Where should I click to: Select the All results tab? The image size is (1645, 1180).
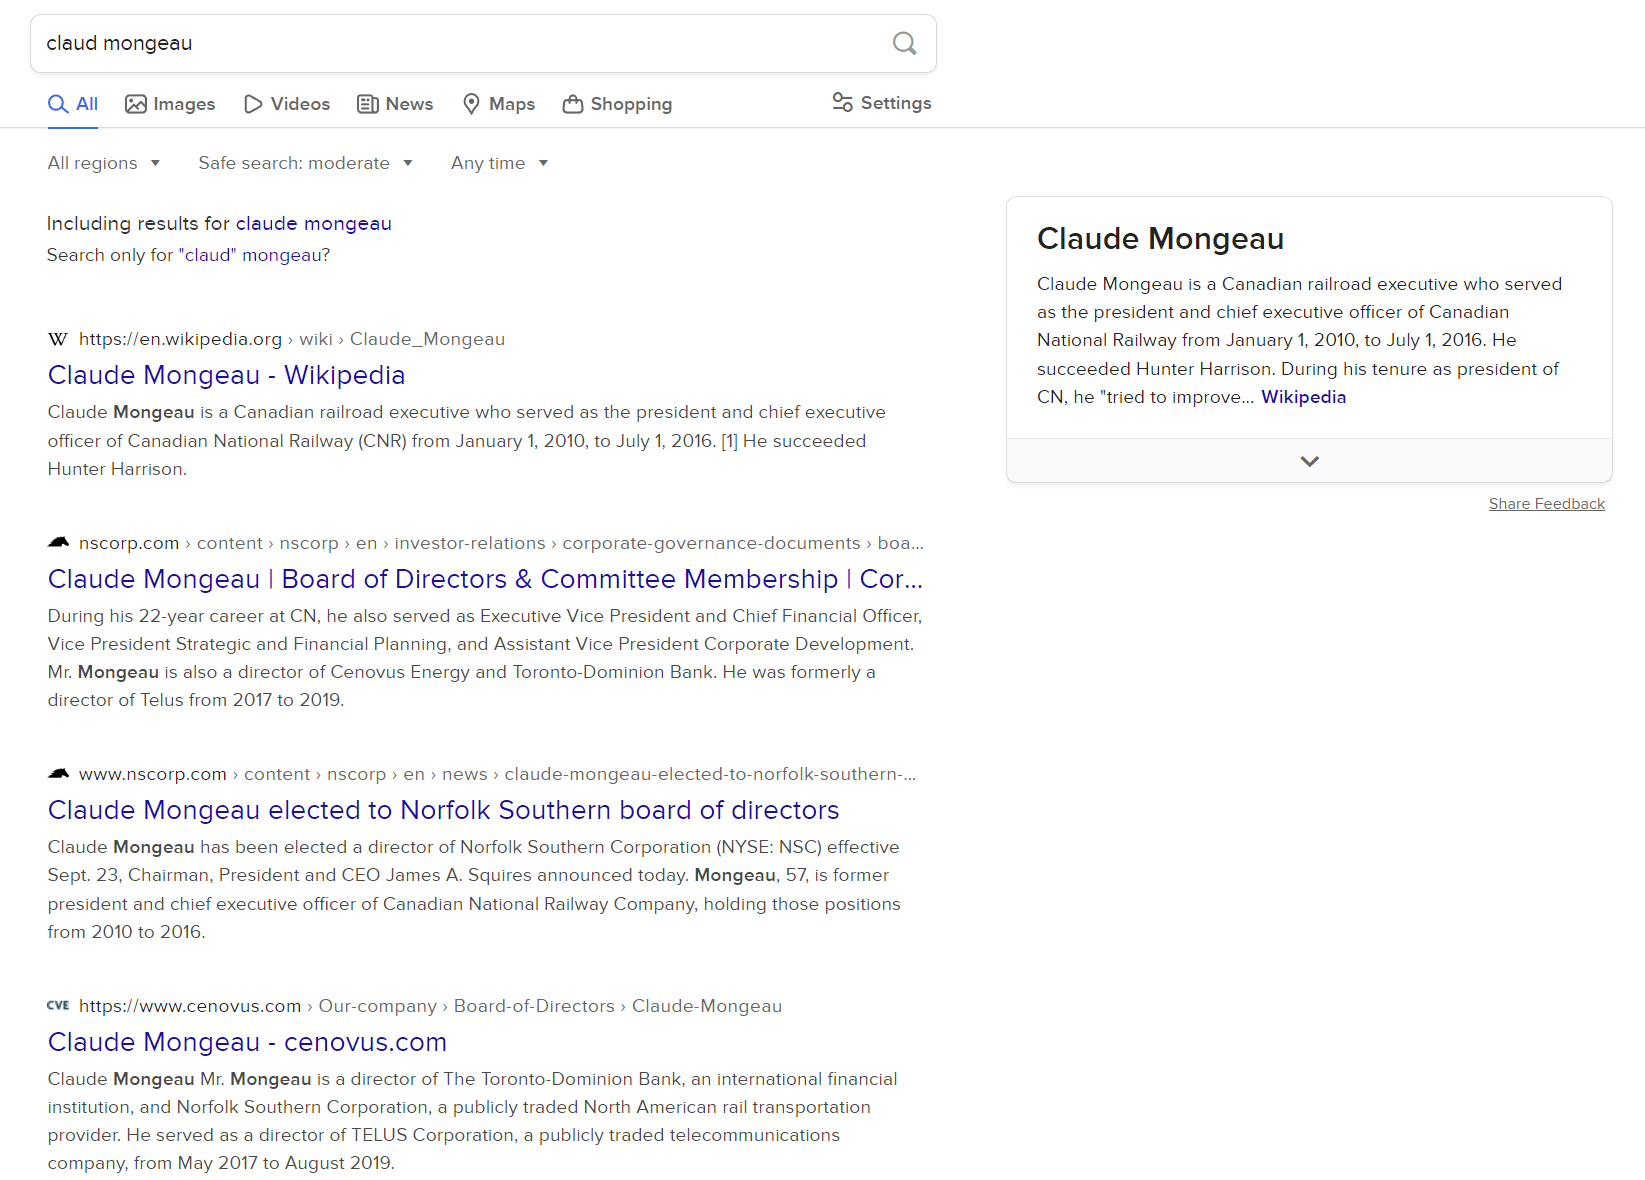coord(73,104)
